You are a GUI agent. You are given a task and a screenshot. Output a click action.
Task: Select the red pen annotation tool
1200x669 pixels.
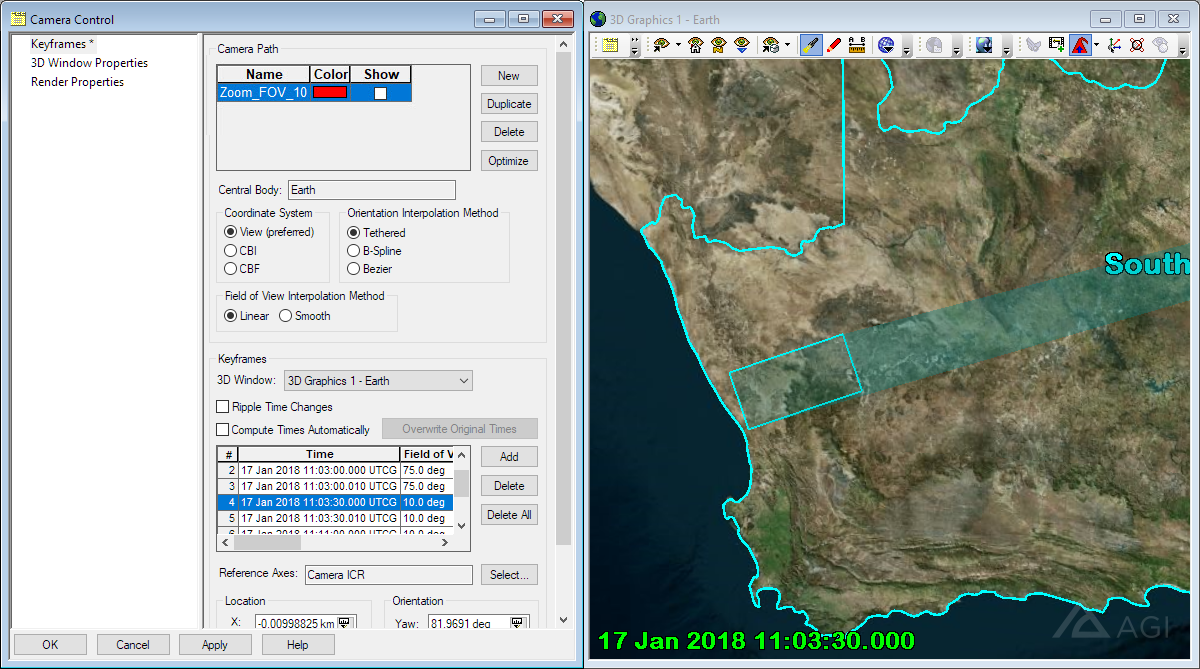[x=833, y=45]
